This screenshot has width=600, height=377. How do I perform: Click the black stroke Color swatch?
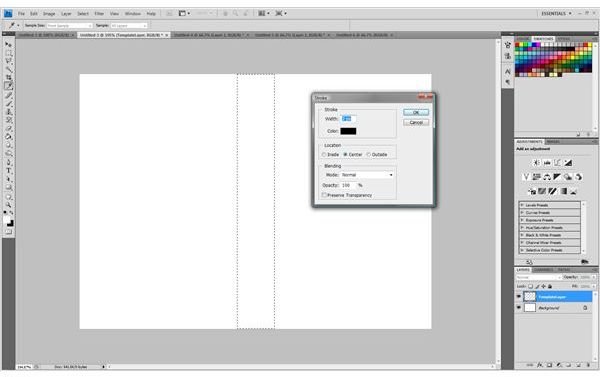[348, 131]
